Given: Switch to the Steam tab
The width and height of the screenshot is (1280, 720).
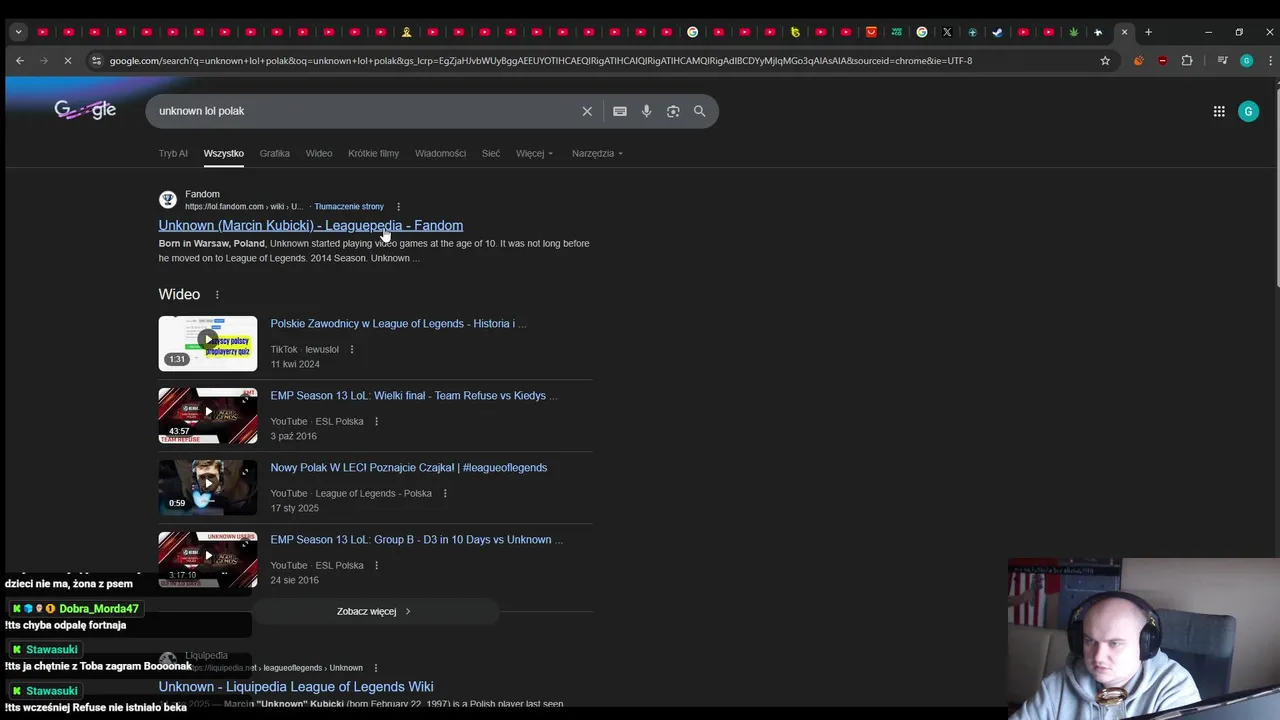Looking at the screenshot, I should [x=997, y=32].
